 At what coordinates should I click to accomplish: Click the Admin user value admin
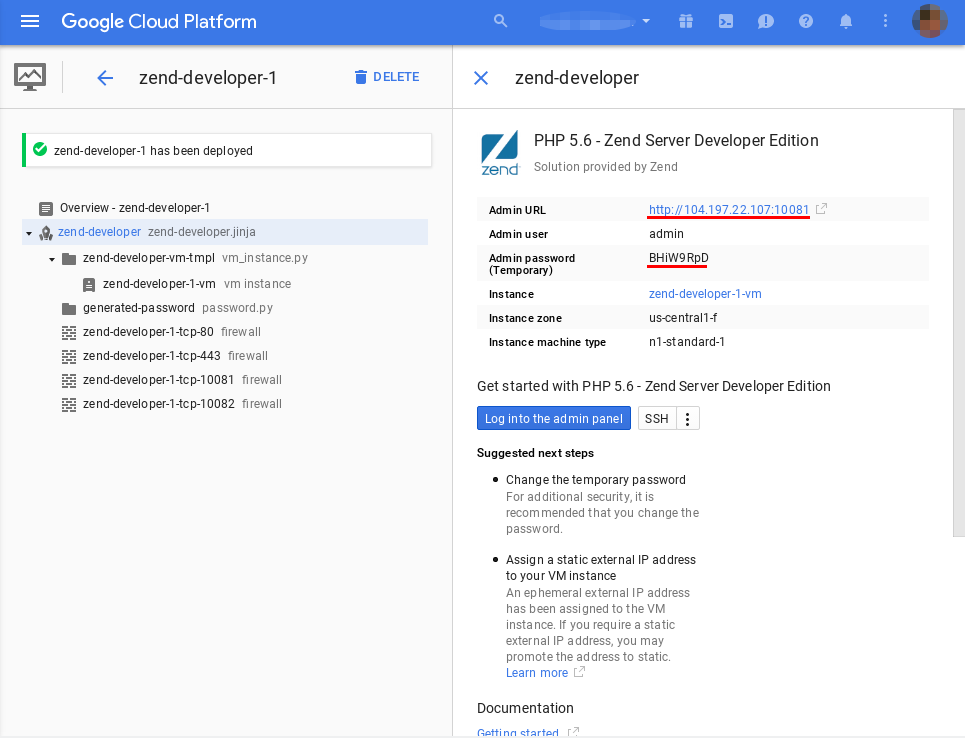[666, 234]
